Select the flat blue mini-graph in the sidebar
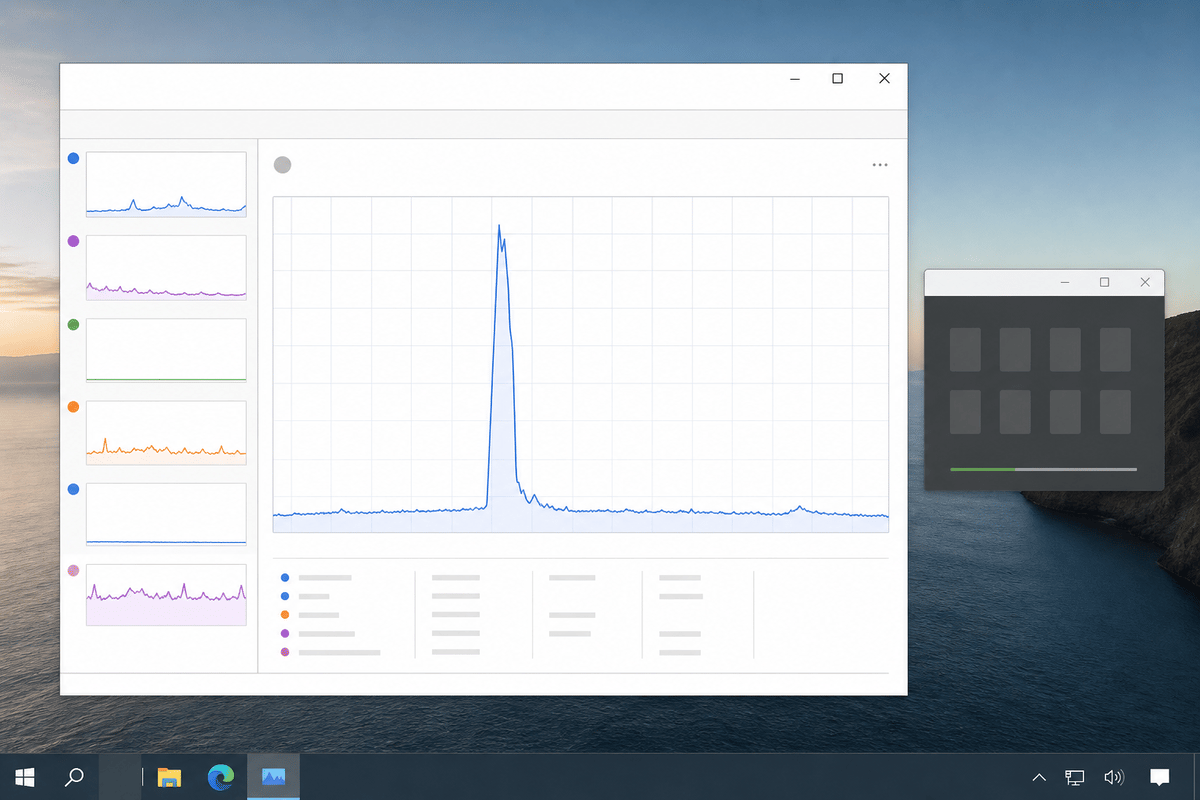 (x=166, y=515)
